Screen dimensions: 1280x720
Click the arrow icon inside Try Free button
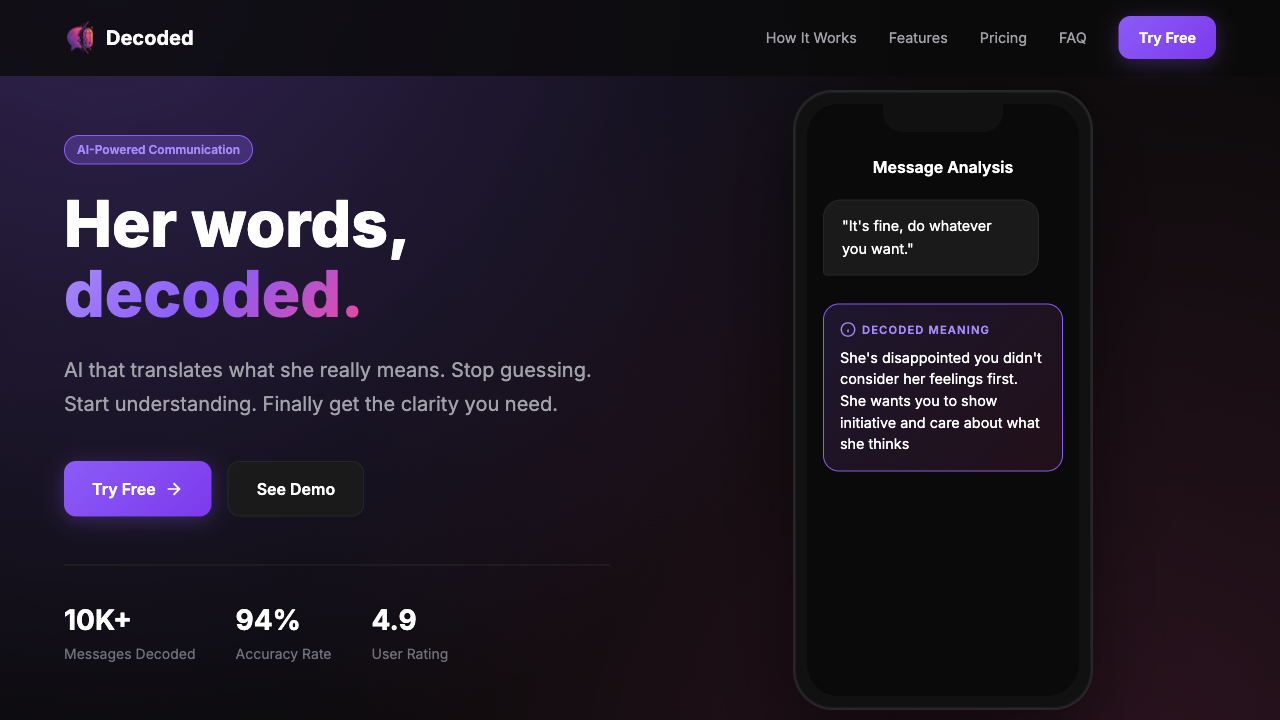pyautogui.click(x=175, y=489)
